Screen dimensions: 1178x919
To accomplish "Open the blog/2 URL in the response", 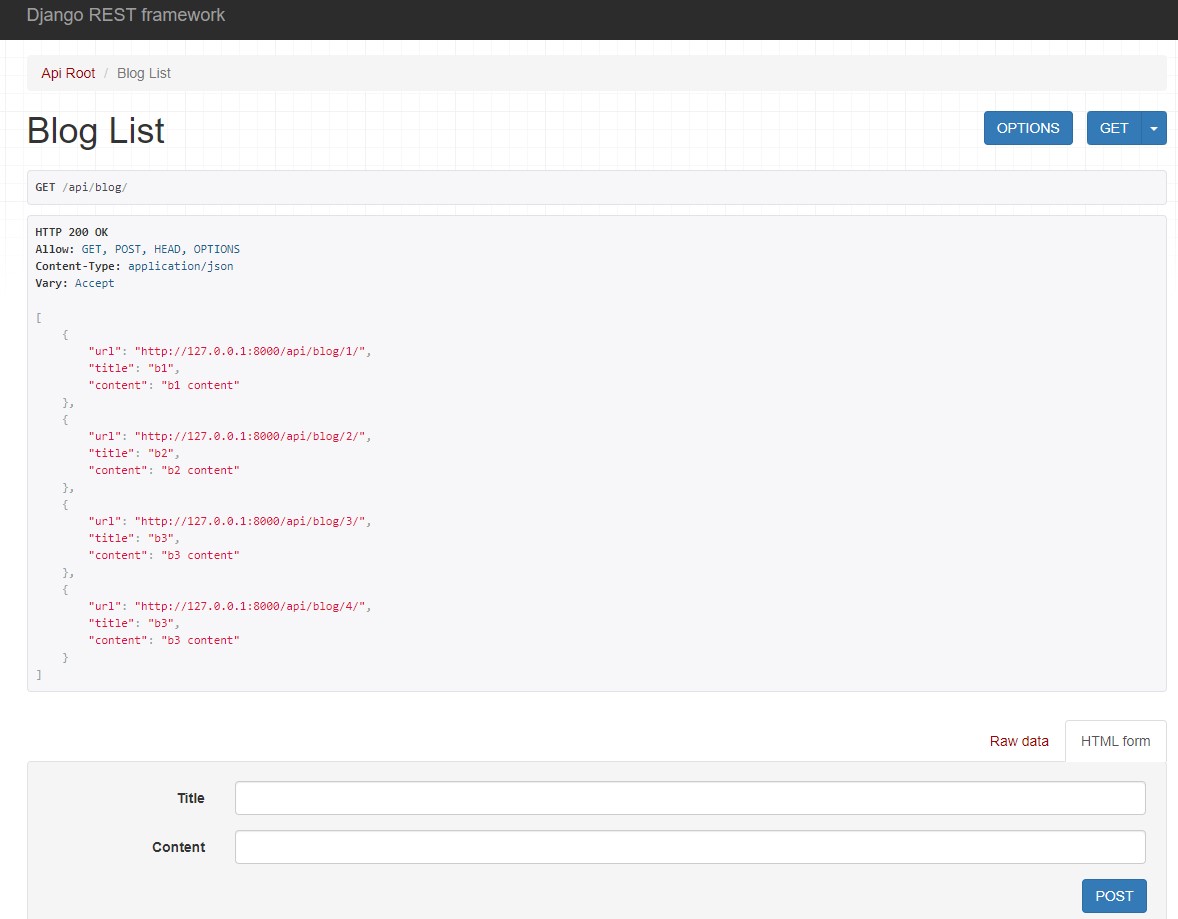I will [252, 436].
